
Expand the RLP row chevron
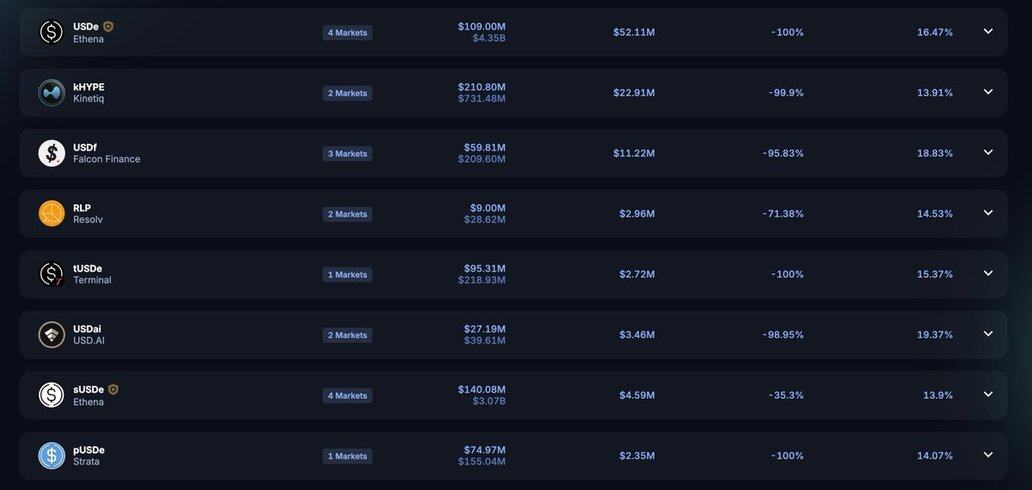(988, 213)
